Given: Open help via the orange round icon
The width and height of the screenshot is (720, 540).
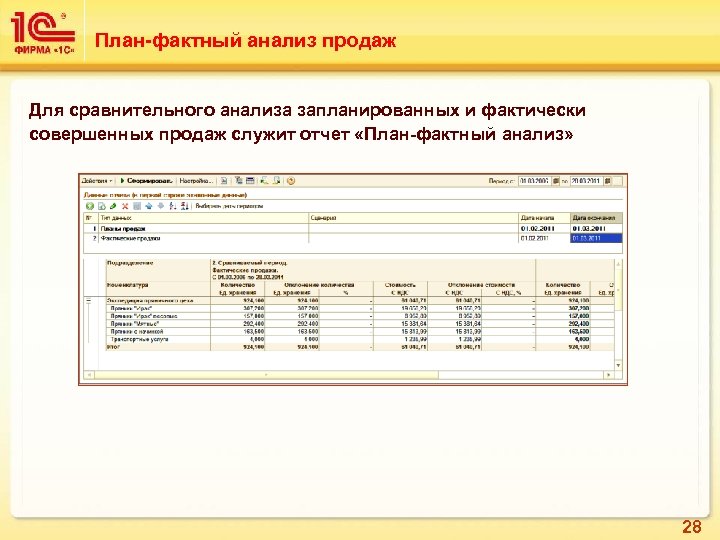Looking at the screenshot, I should pyautogui.click(x=291, y=181).
